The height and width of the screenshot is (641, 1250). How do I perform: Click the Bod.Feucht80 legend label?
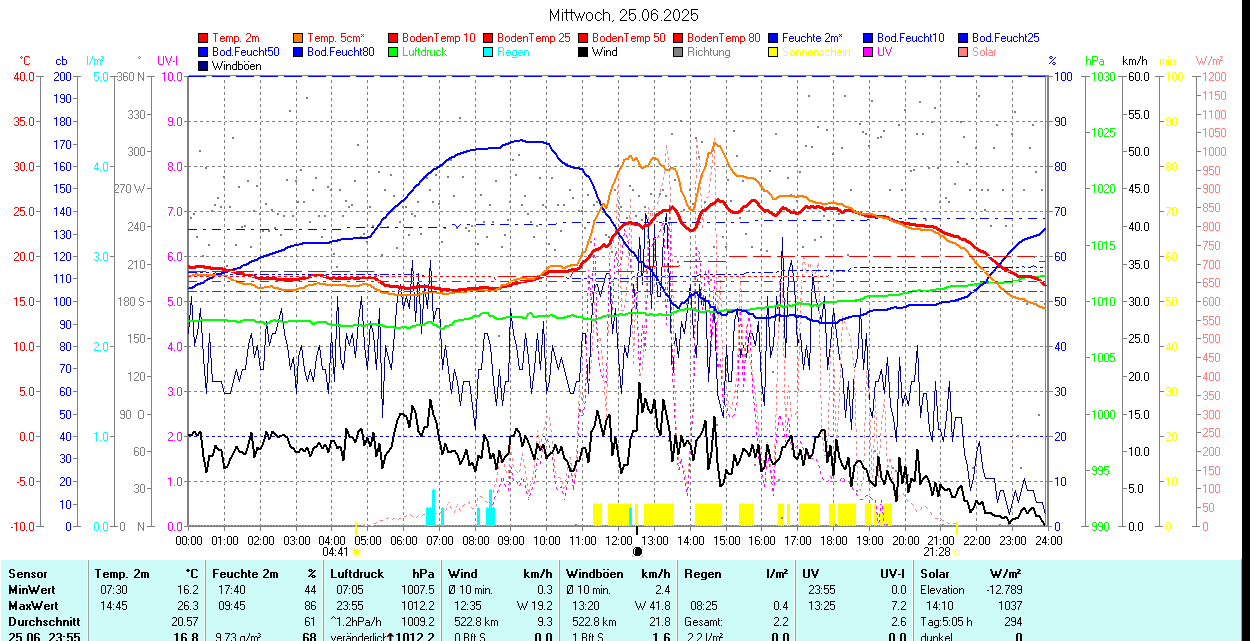pos(340,52)
